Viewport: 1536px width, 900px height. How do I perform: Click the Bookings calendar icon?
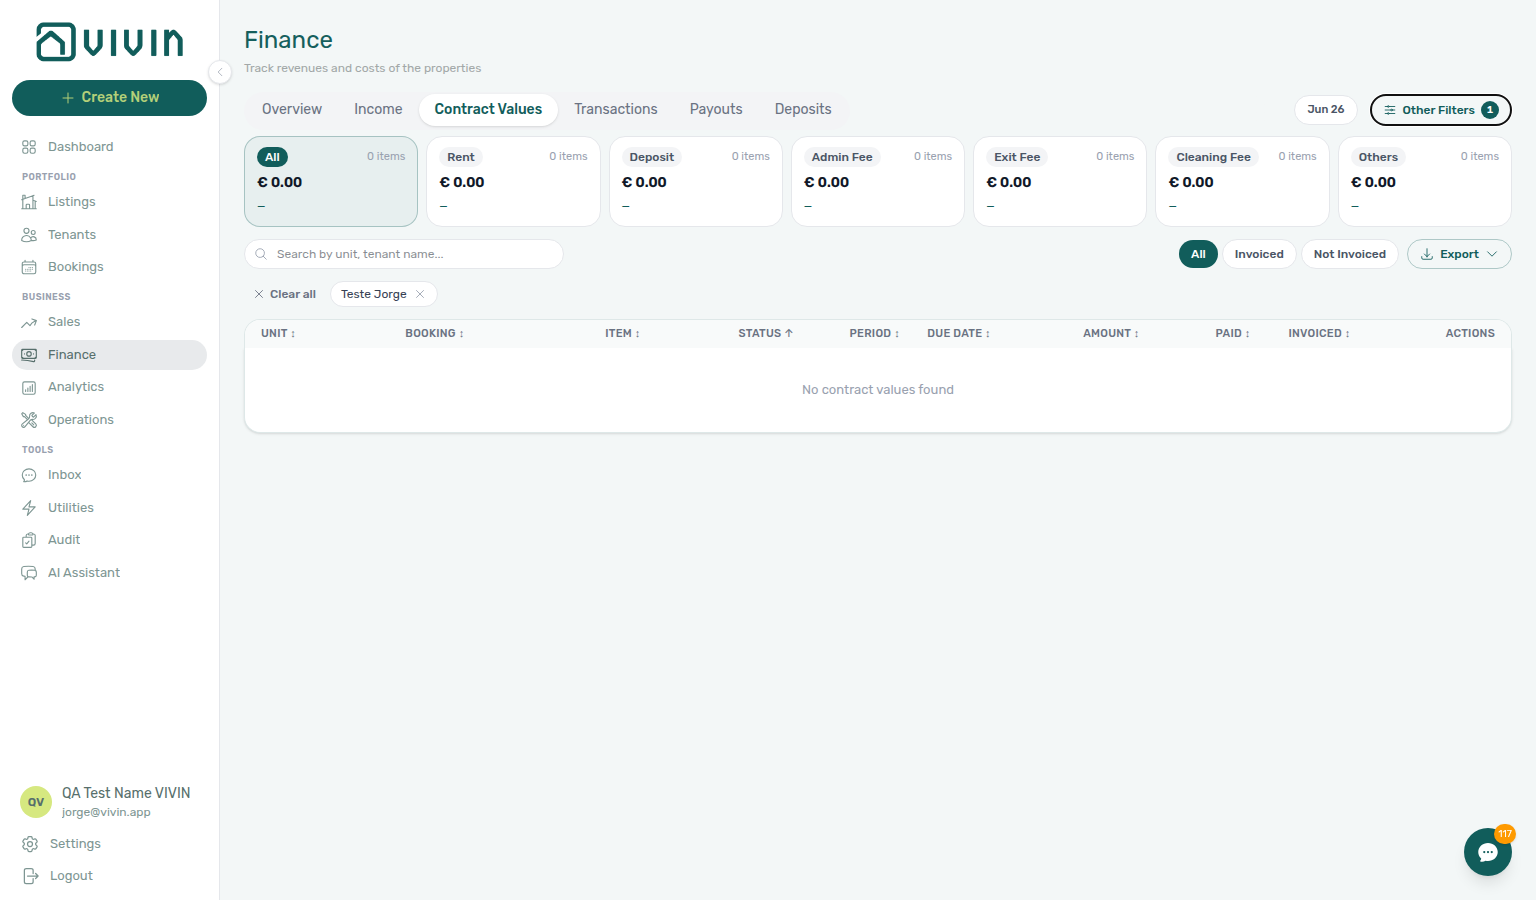pos(29,267)
